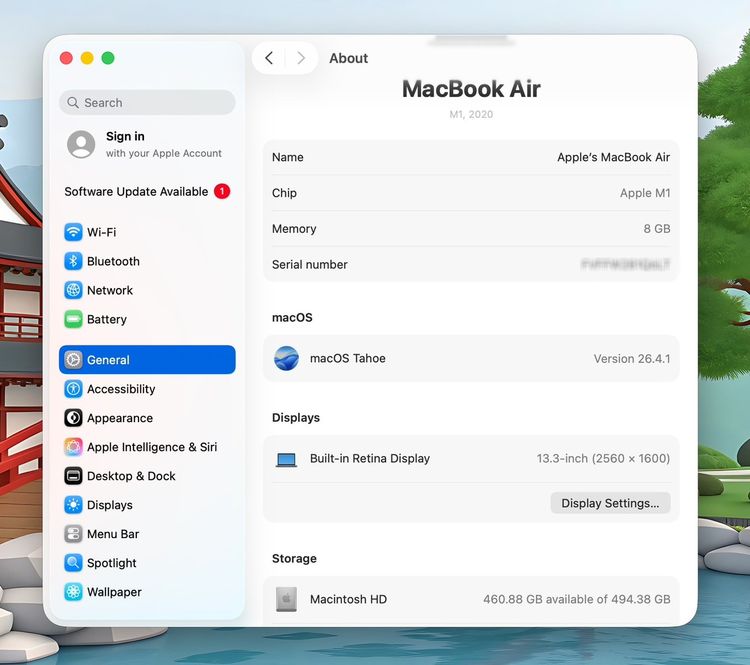This screenshot has width=750, height=665.
Task: Click the Network globe icon
Action: [x=73, y=290]
